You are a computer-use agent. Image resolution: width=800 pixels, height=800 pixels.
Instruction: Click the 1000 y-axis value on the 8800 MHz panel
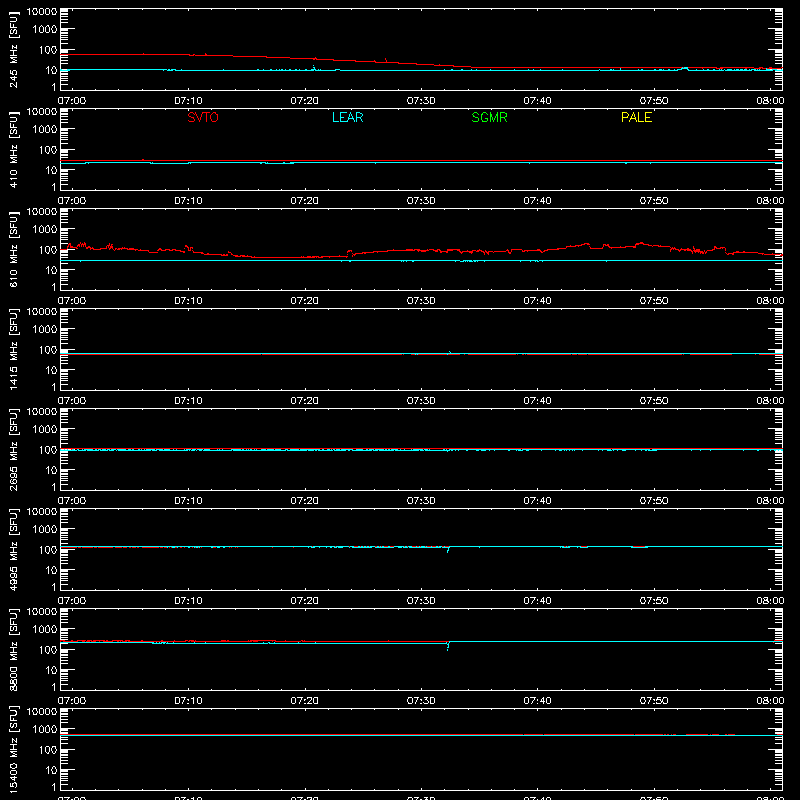45,630
